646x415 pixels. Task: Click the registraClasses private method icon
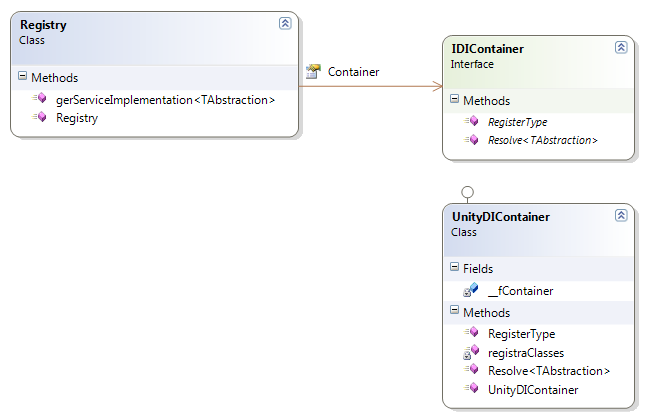[x=471, y=352]
